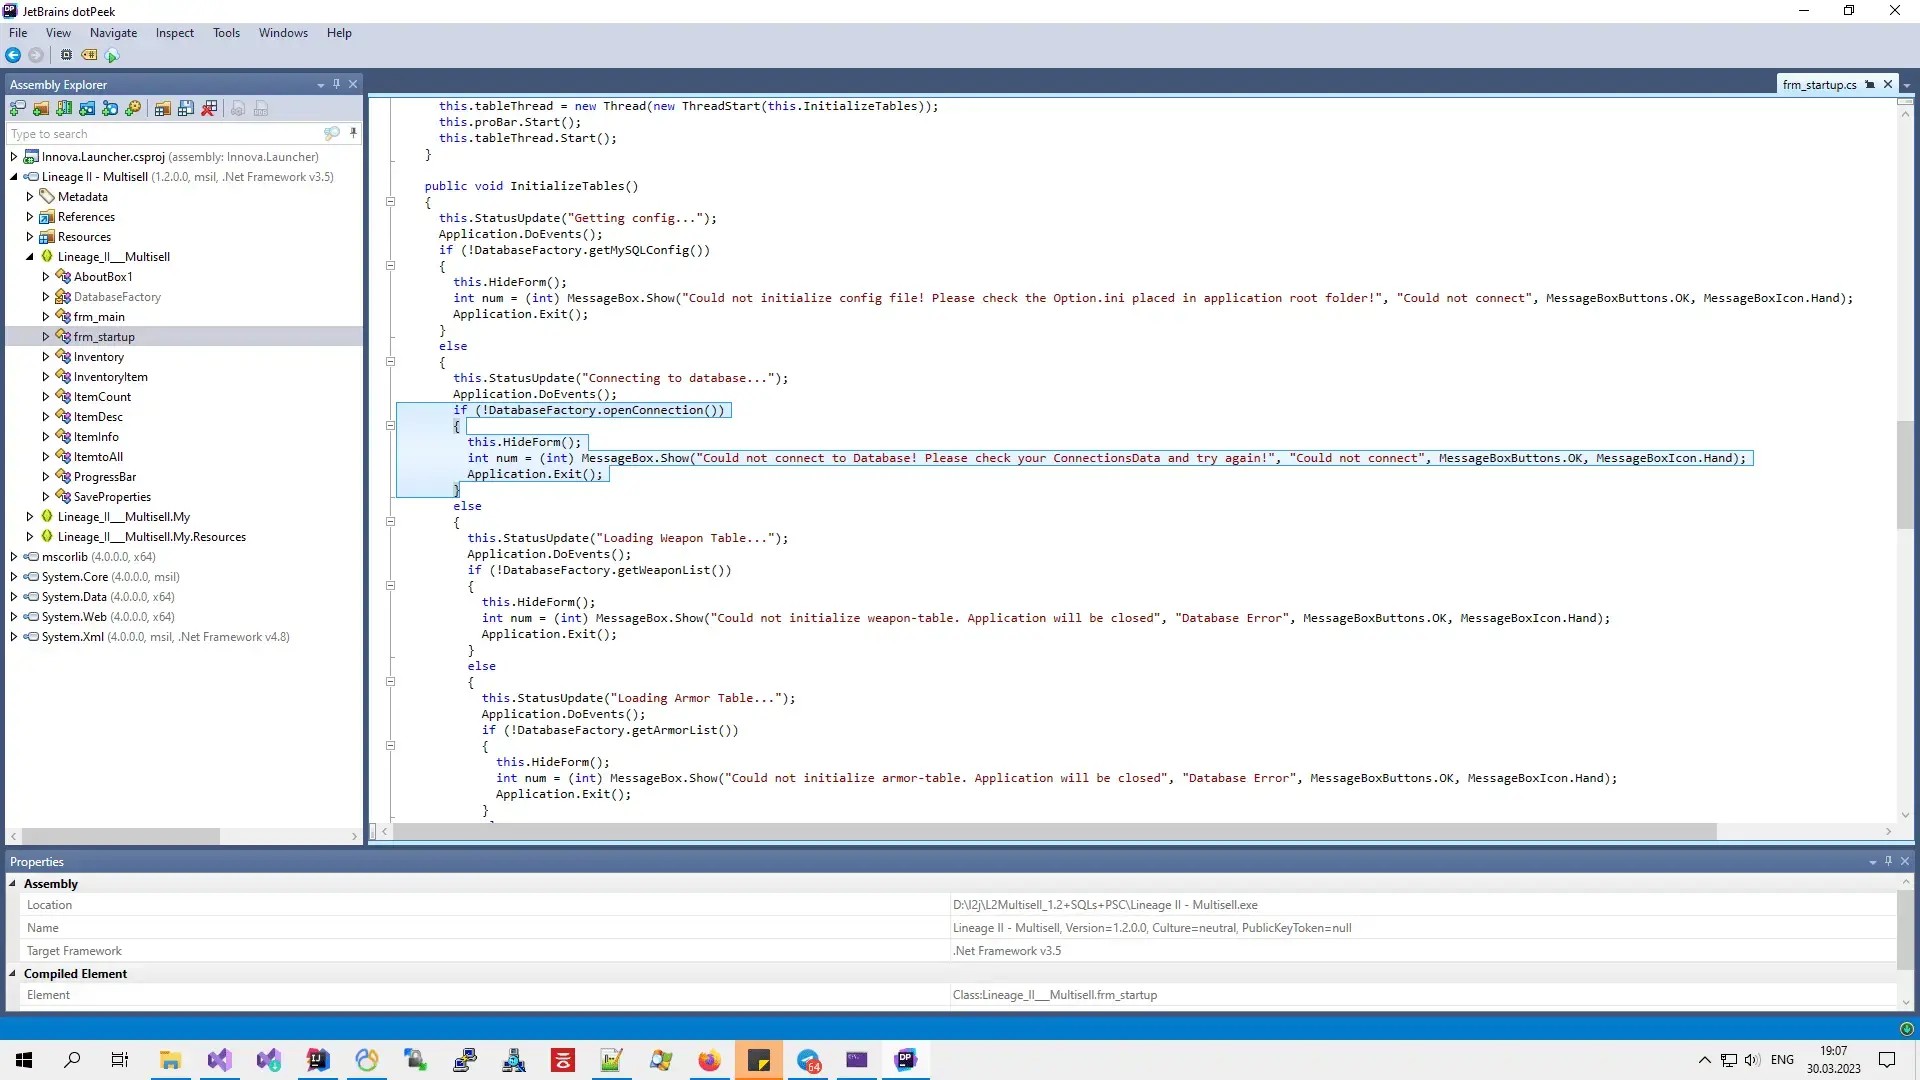Open a saved assembly list

pyautogui.click(x=162, y=108)
